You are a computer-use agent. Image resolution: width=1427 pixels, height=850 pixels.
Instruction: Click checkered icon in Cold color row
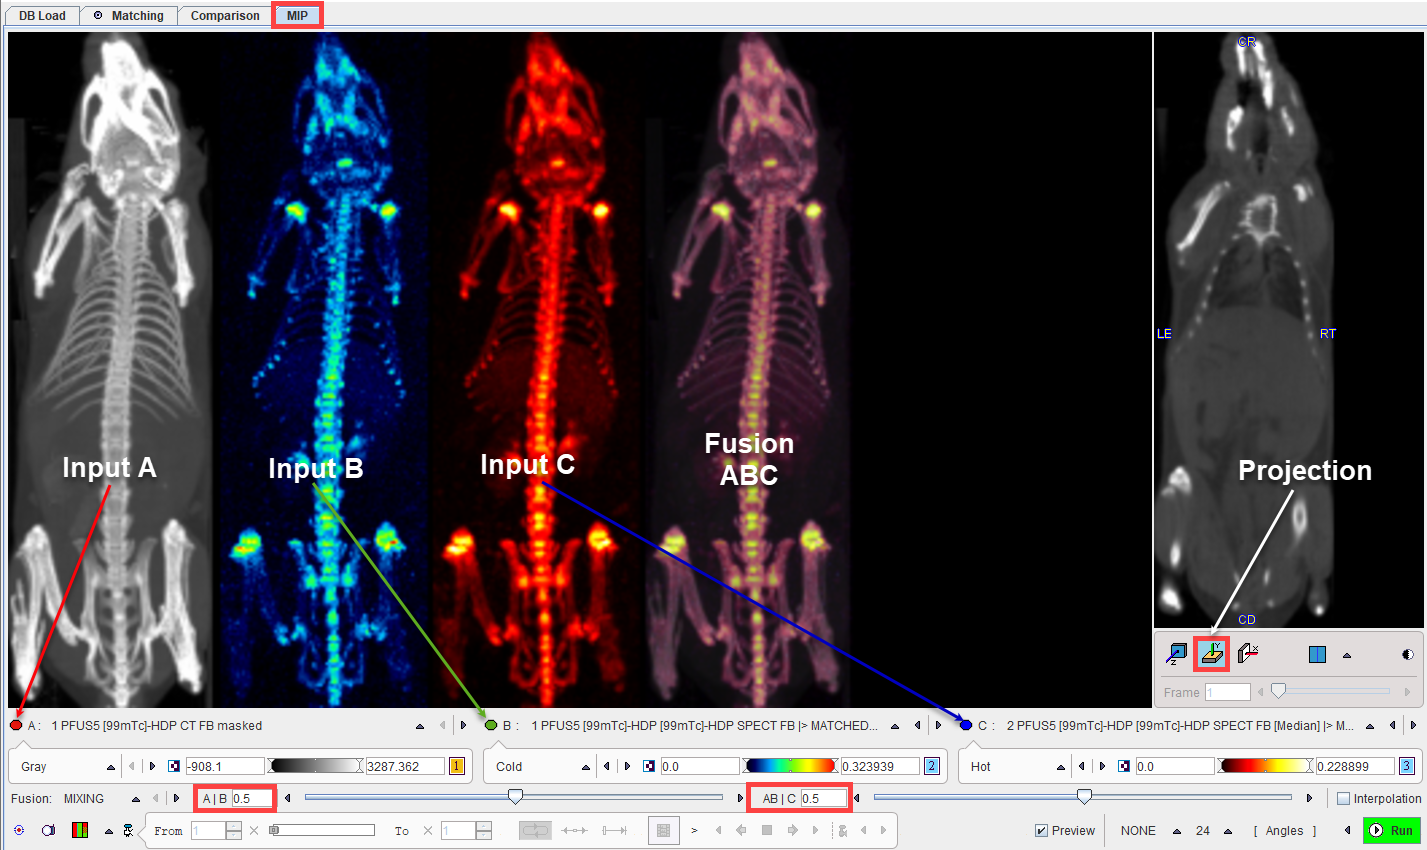pos(649,767)
